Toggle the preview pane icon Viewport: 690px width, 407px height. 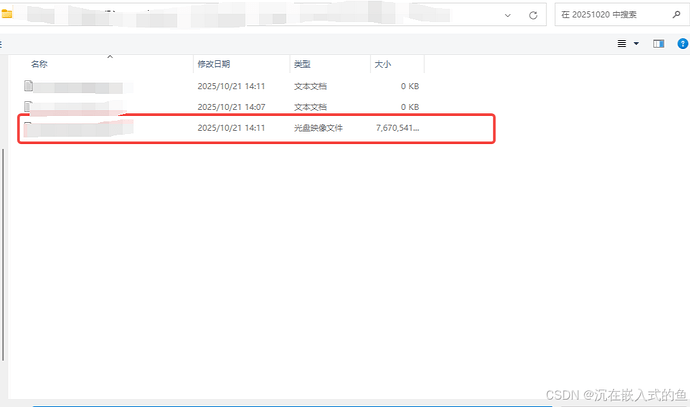click(x=658, y=43)
